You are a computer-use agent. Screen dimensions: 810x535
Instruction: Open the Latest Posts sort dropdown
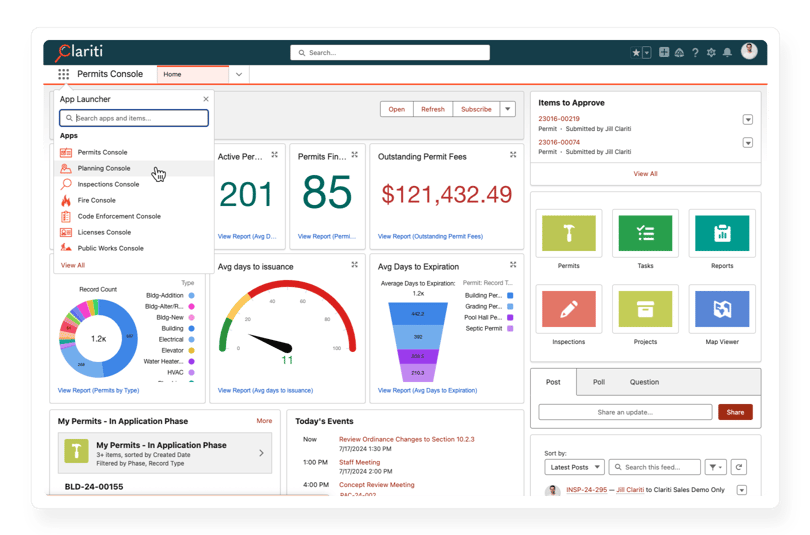(x=575, y=467)
